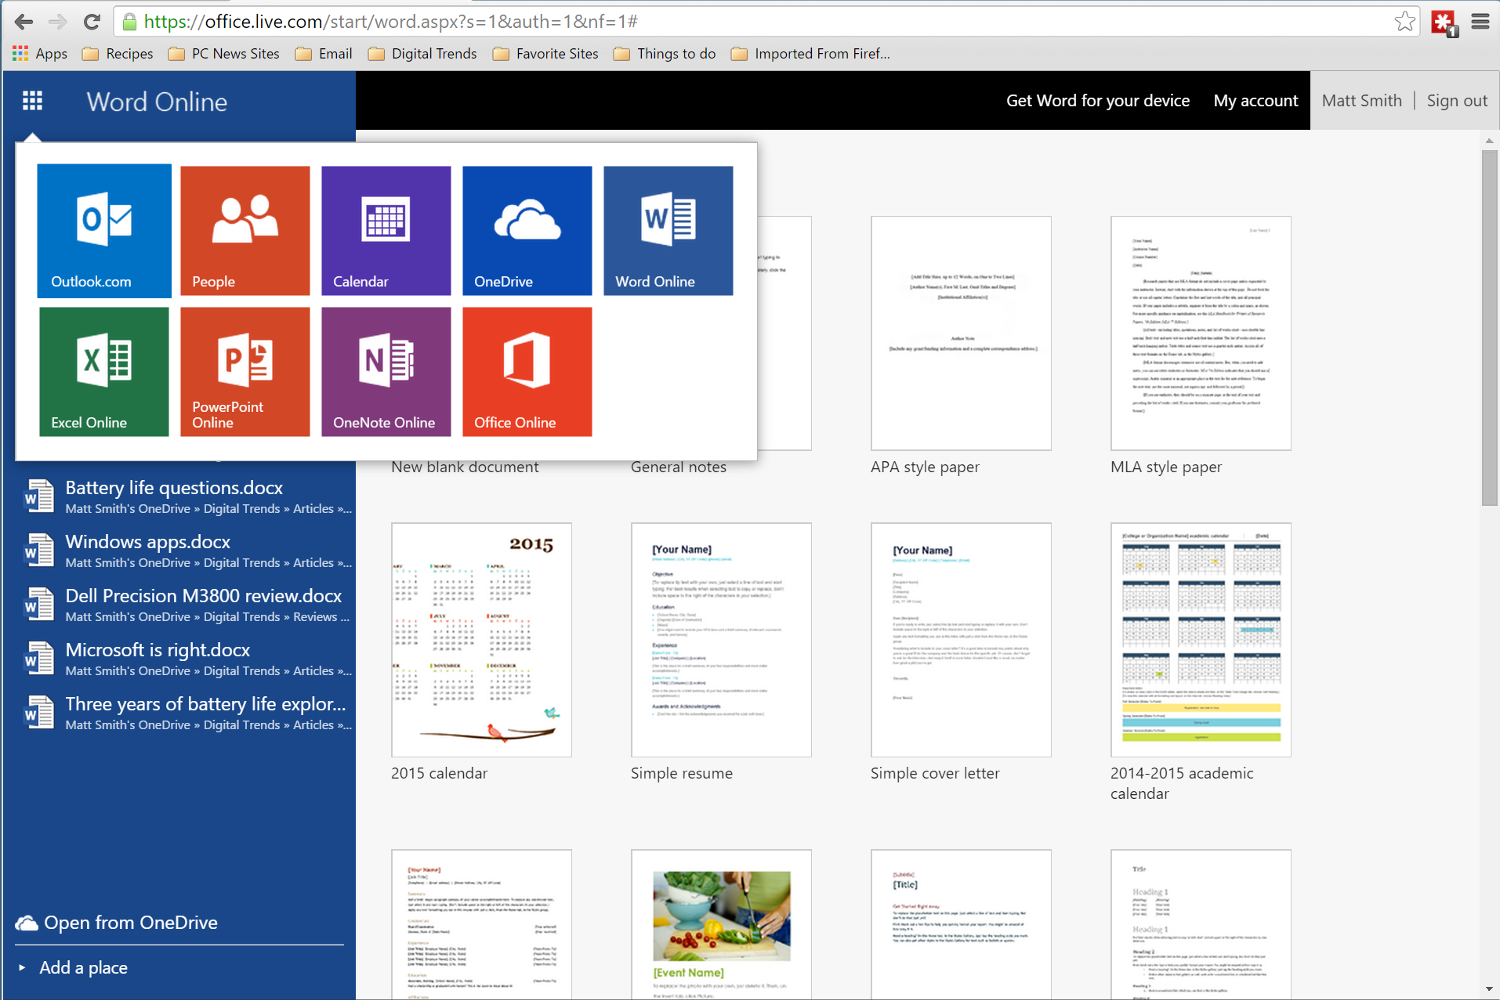Open the Things to do bookmark folder

(x=665, y=54)
